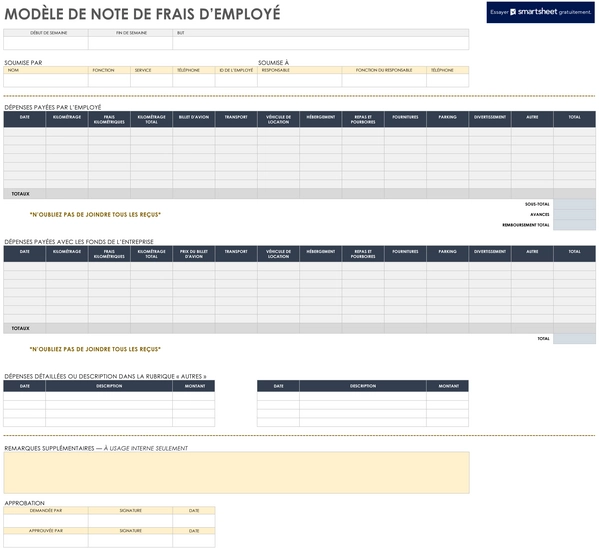This screenshot has width=599, height=549.
Task: Click the receipts reminder under employee-paid table
Action: tap(95, 215)
